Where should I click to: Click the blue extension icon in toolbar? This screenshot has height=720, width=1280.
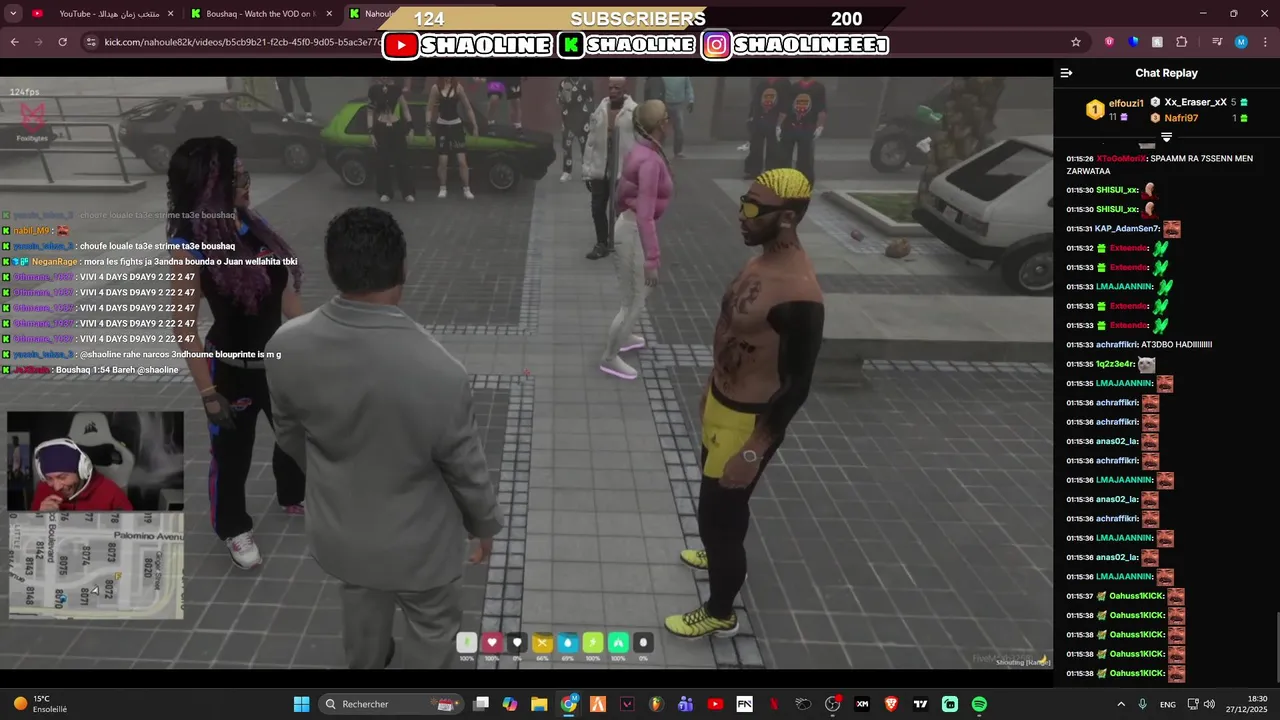[1133, 42]
